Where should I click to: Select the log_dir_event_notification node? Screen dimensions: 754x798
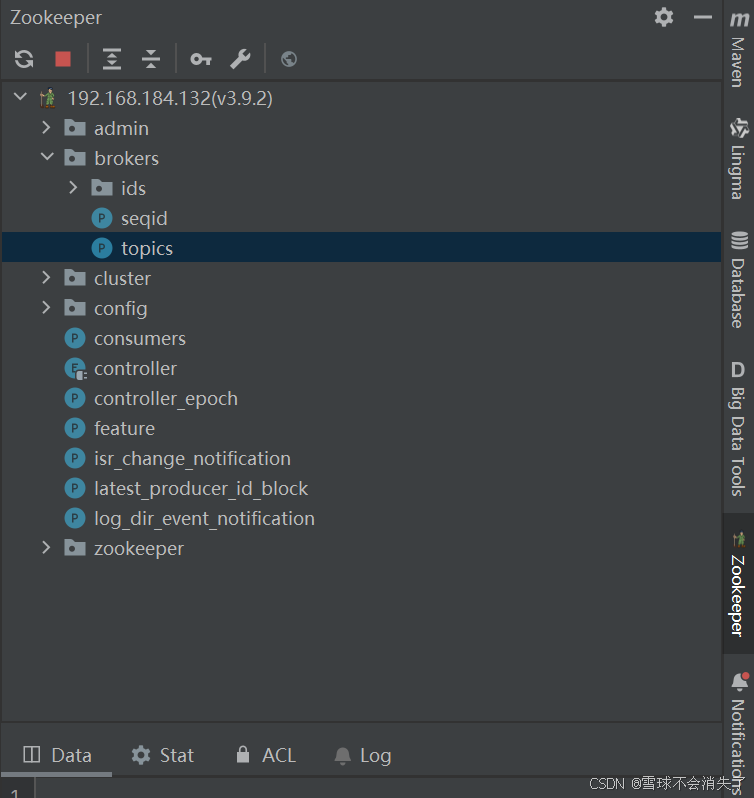(204, 519)
